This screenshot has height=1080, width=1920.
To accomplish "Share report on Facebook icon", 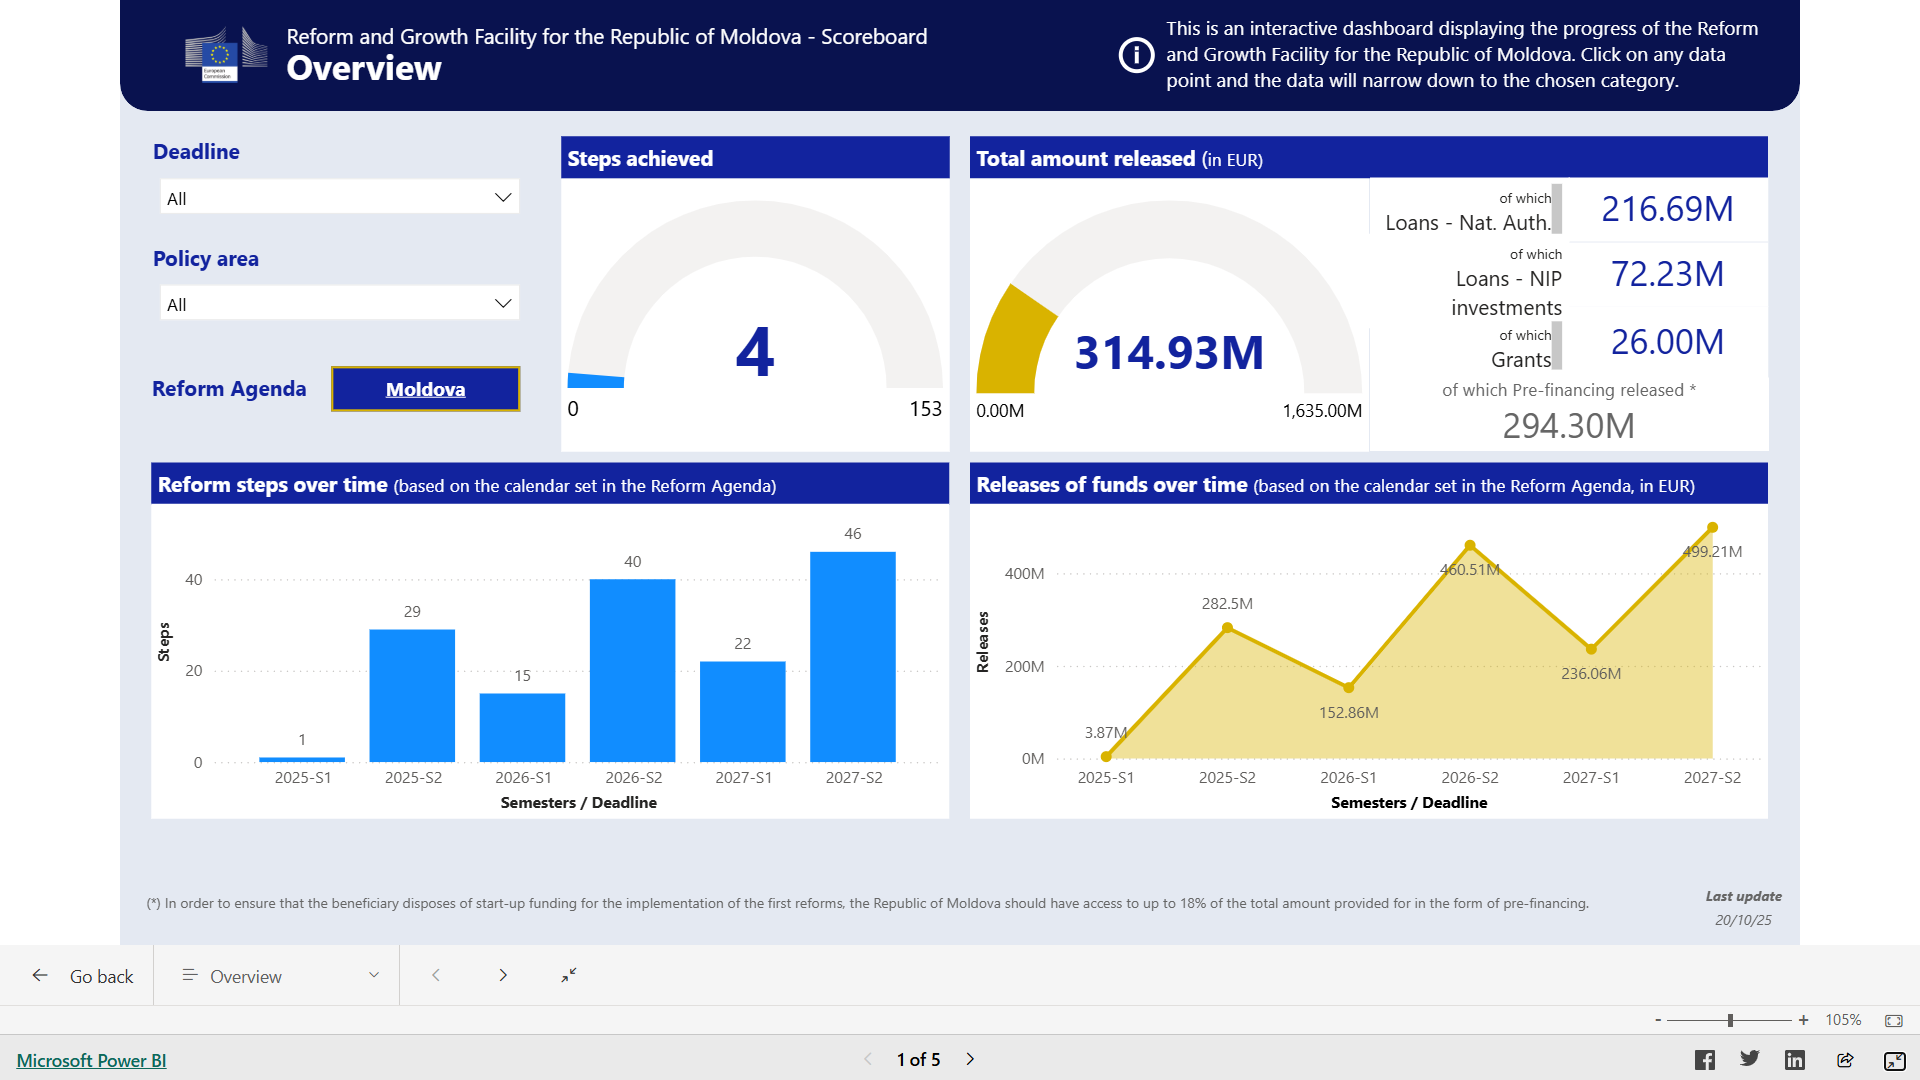I will pos(1705,1060).
